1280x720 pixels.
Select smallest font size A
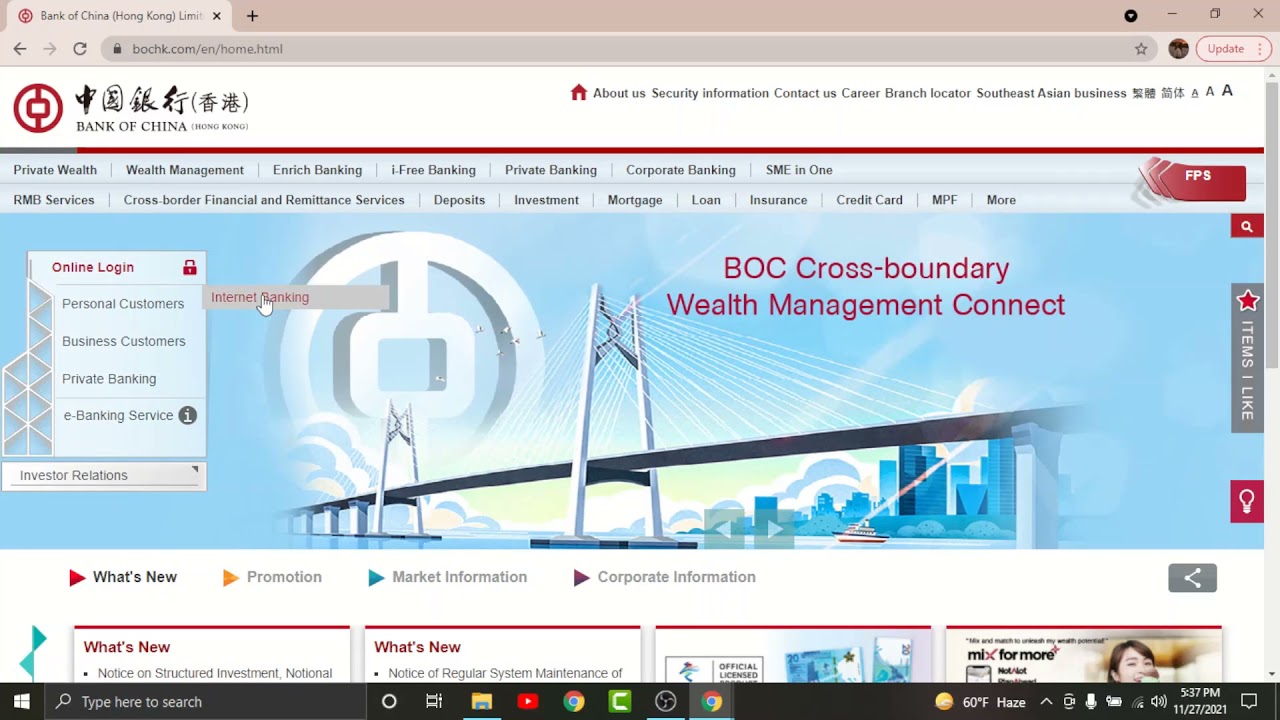1195,93
